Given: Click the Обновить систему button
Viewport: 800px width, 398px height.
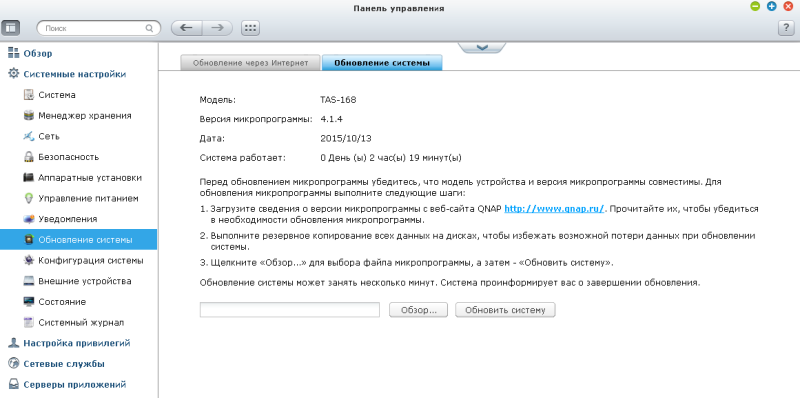Looking at the screenshot, I should (x=505, y=310).
